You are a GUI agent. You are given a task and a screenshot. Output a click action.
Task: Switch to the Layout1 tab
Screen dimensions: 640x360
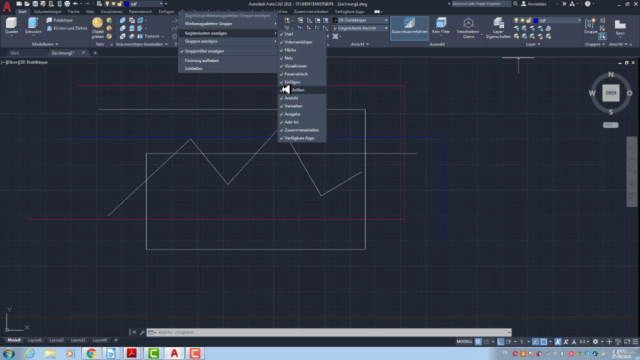click(x=35, y=340)
